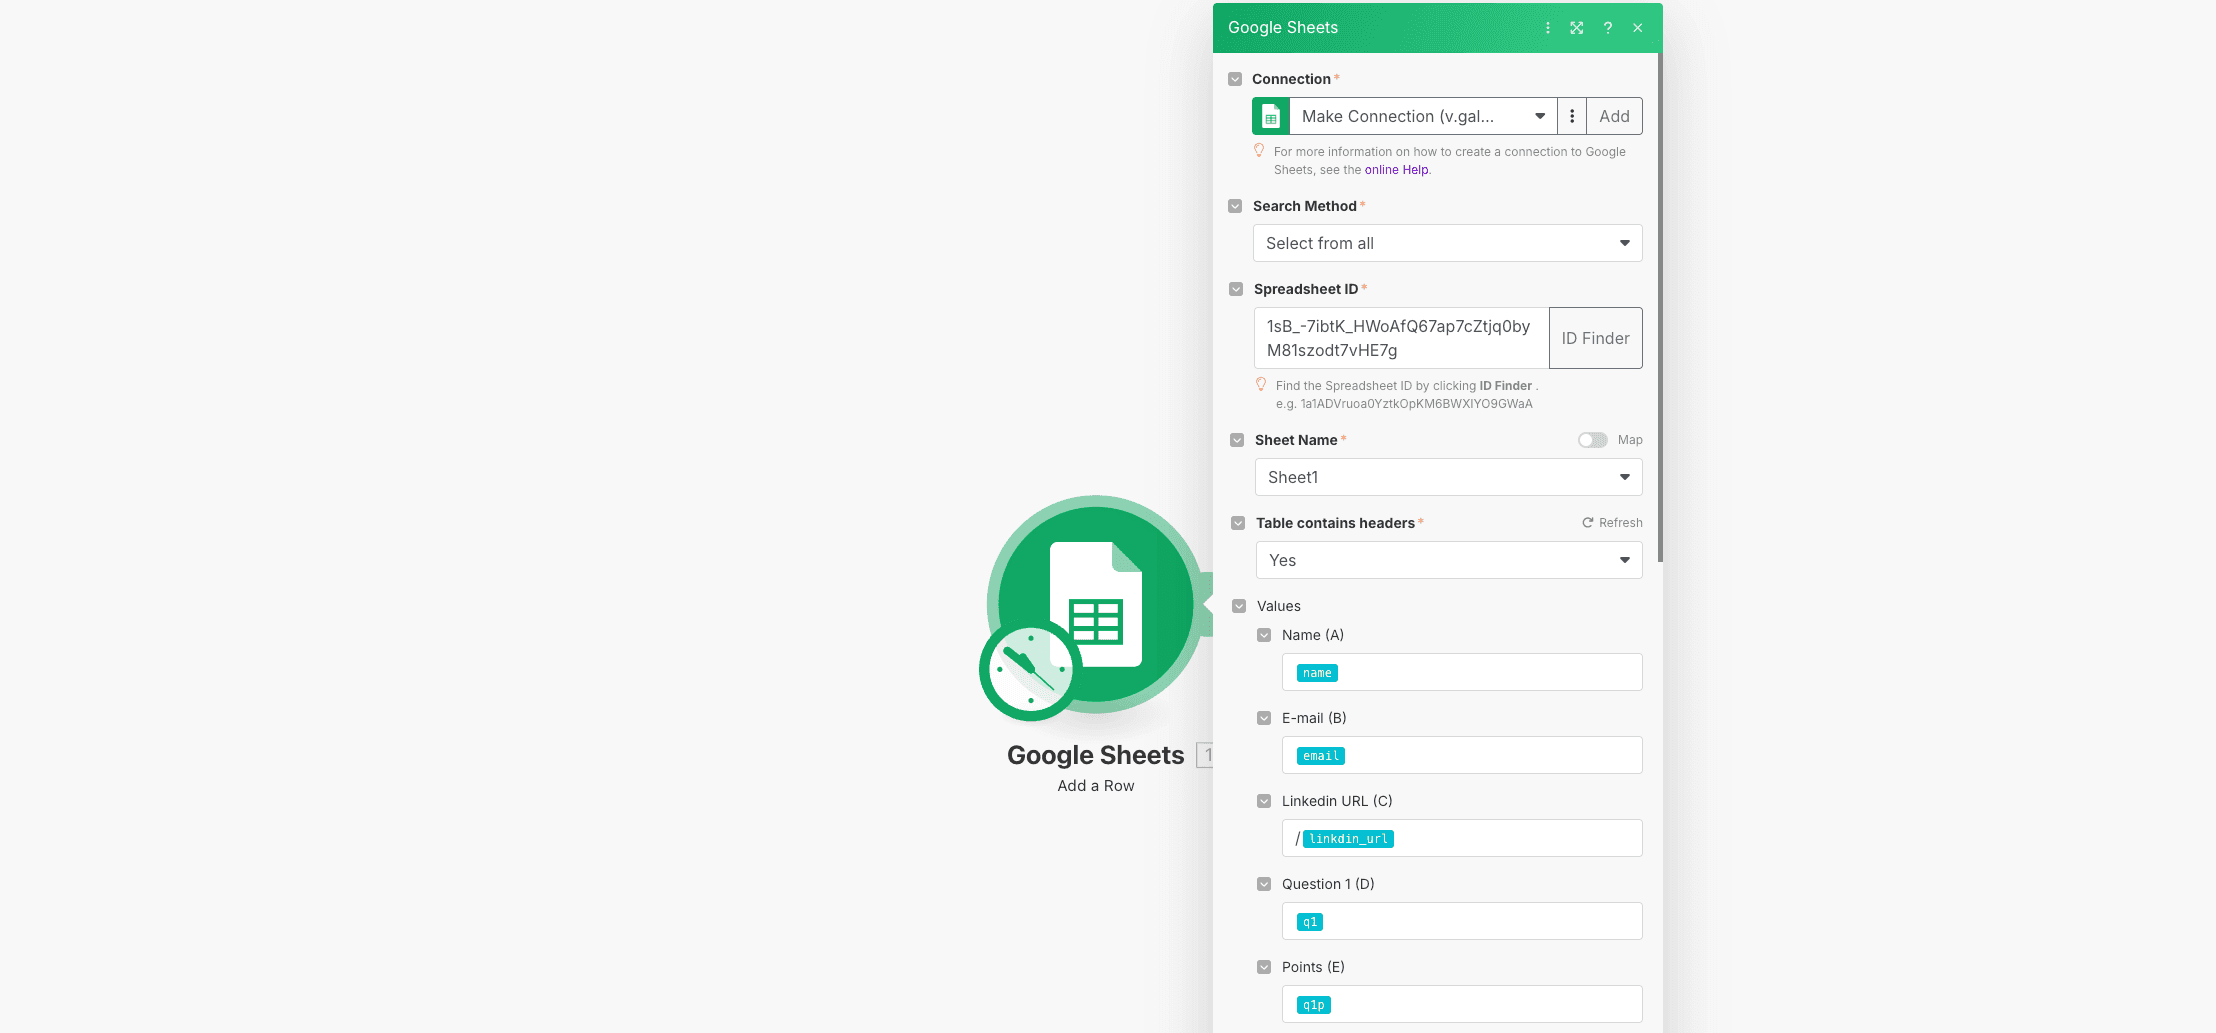Click the vertical dots beside the connection selector
2216x1033 pixels.
point(1572,116)
